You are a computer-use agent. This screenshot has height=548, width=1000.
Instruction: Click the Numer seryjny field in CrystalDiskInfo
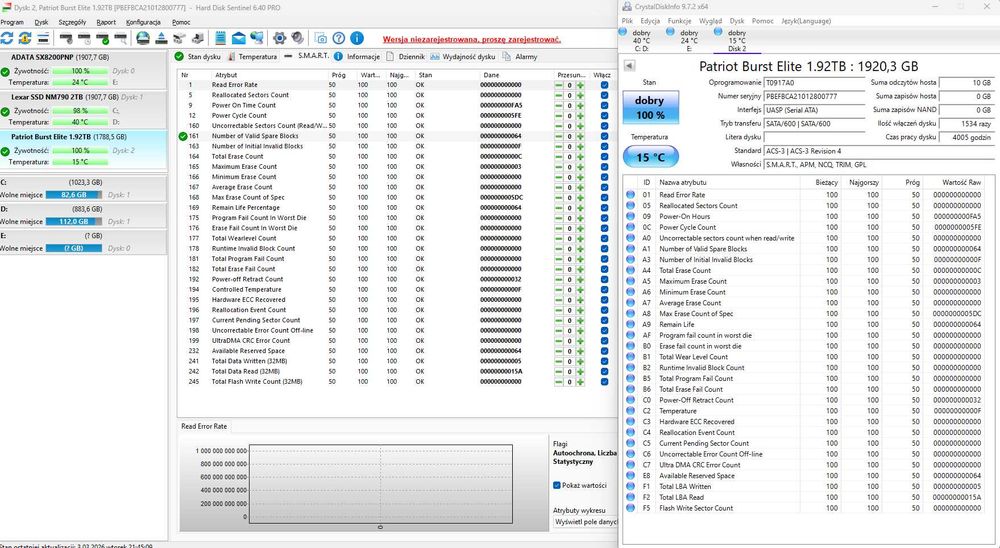tap(814, 96)
